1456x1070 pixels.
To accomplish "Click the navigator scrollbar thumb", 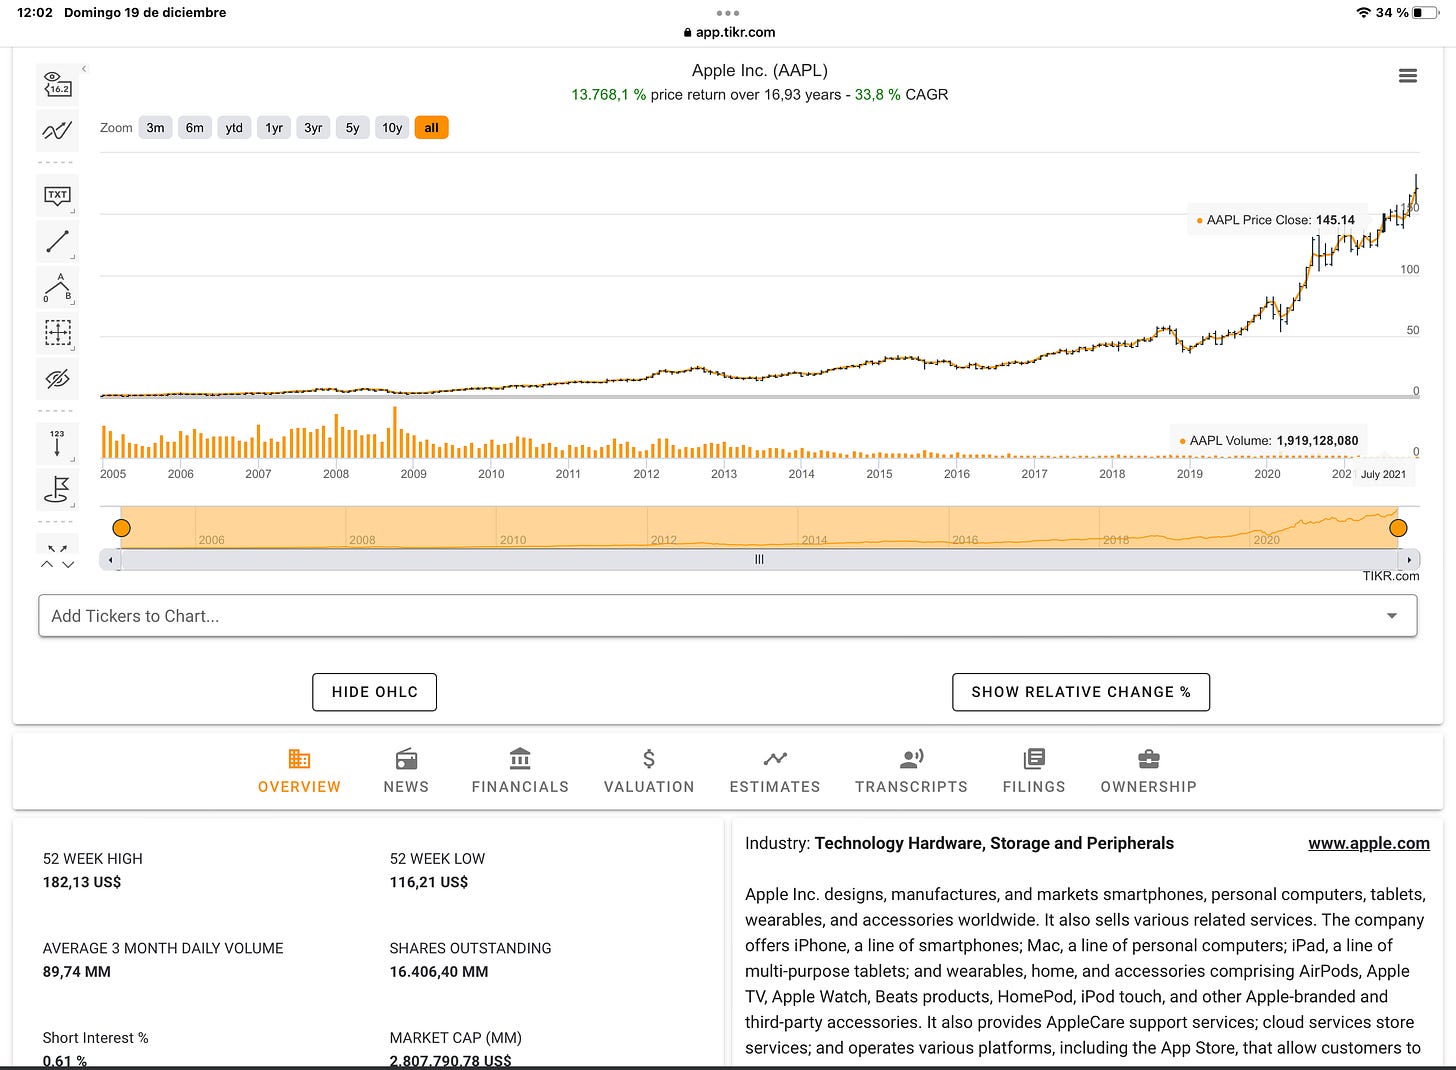I will (759, 560).
